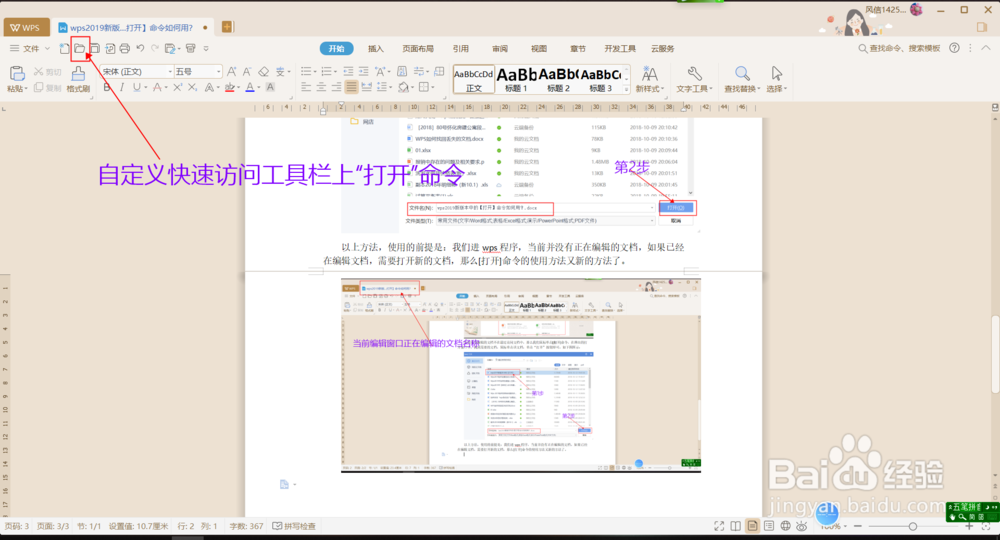Switch to the 插入 ribbon tab
This screenshot has width=1000, height=540.
376,48
